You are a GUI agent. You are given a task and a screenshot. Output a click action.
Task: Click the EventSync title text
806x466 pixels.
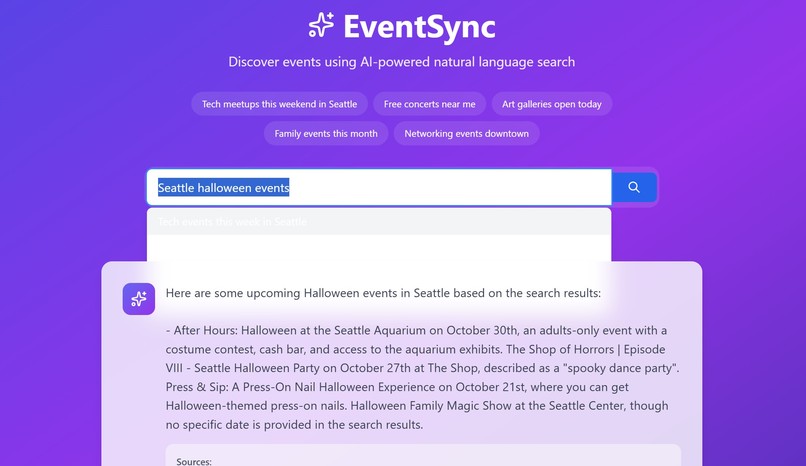tap(419, 26)
